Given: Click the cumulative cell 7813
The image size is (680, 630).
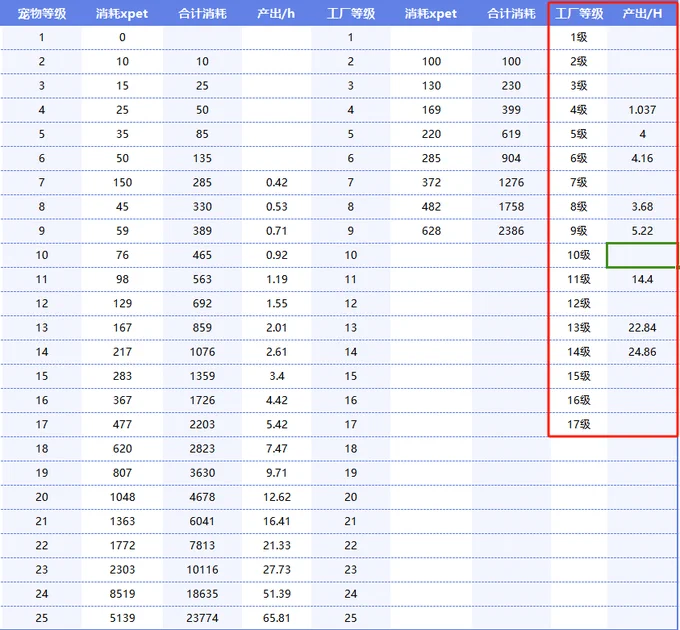Looking at the screenshot, I should (x=203, y=545).
